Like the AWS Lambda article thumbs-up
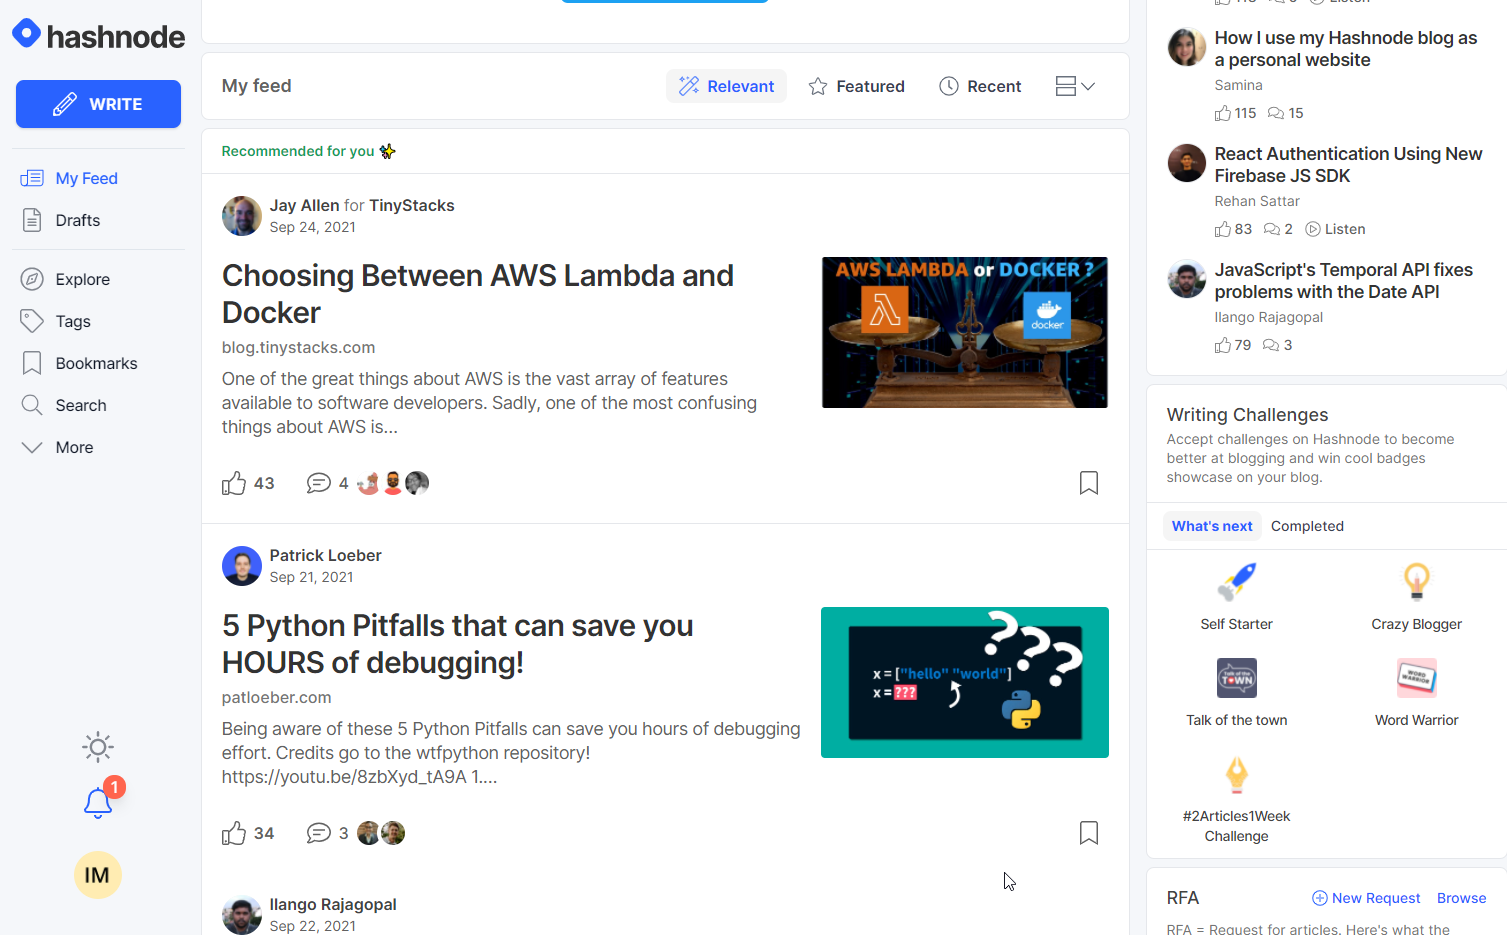This screenshot has height=935, width=1507. click(x=234, y=483)
